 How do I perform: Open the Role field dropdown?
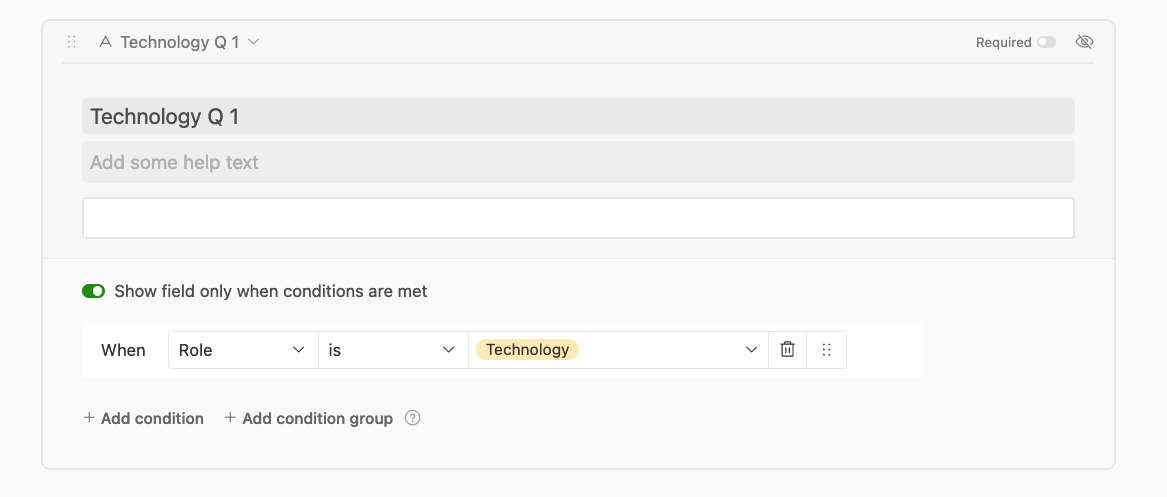pyautogui.click(x=243, y=350)
